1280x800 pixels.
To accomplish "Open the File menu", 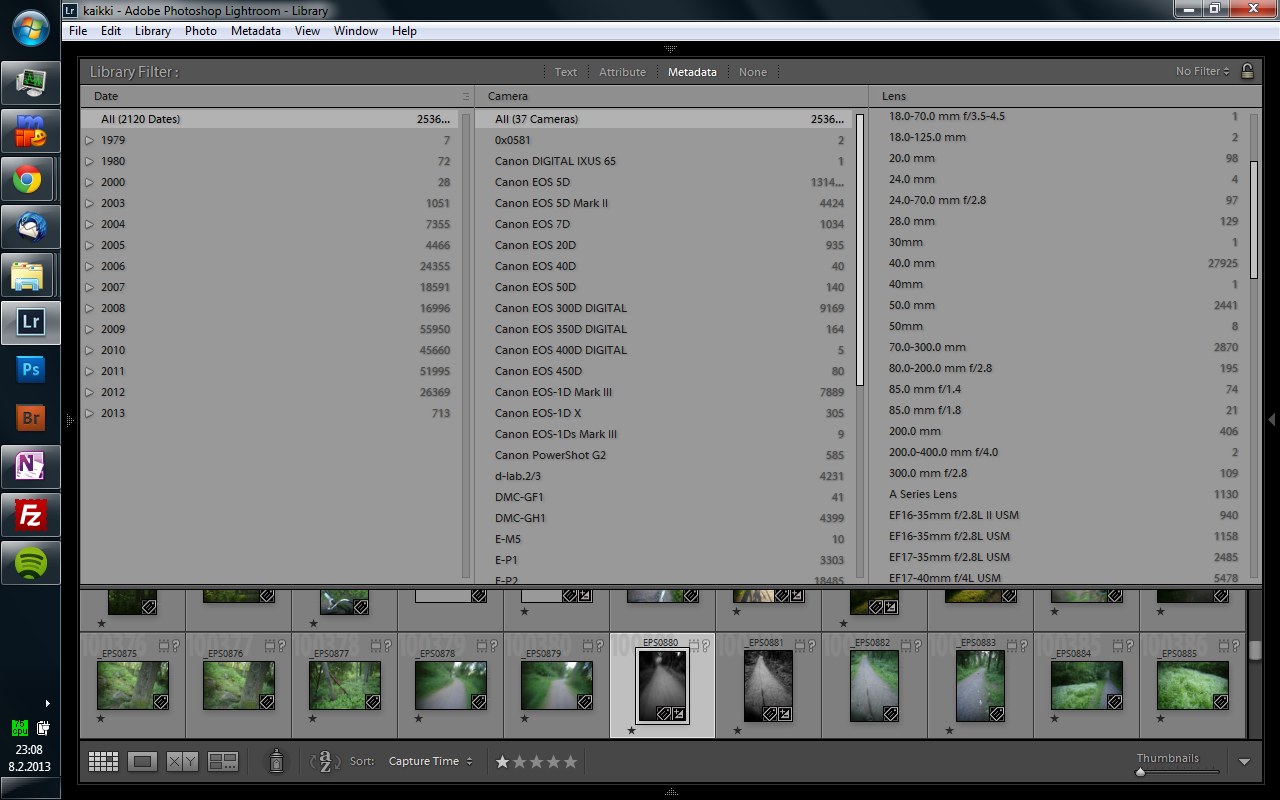I will pyautogui.click(x=78, y=31).
